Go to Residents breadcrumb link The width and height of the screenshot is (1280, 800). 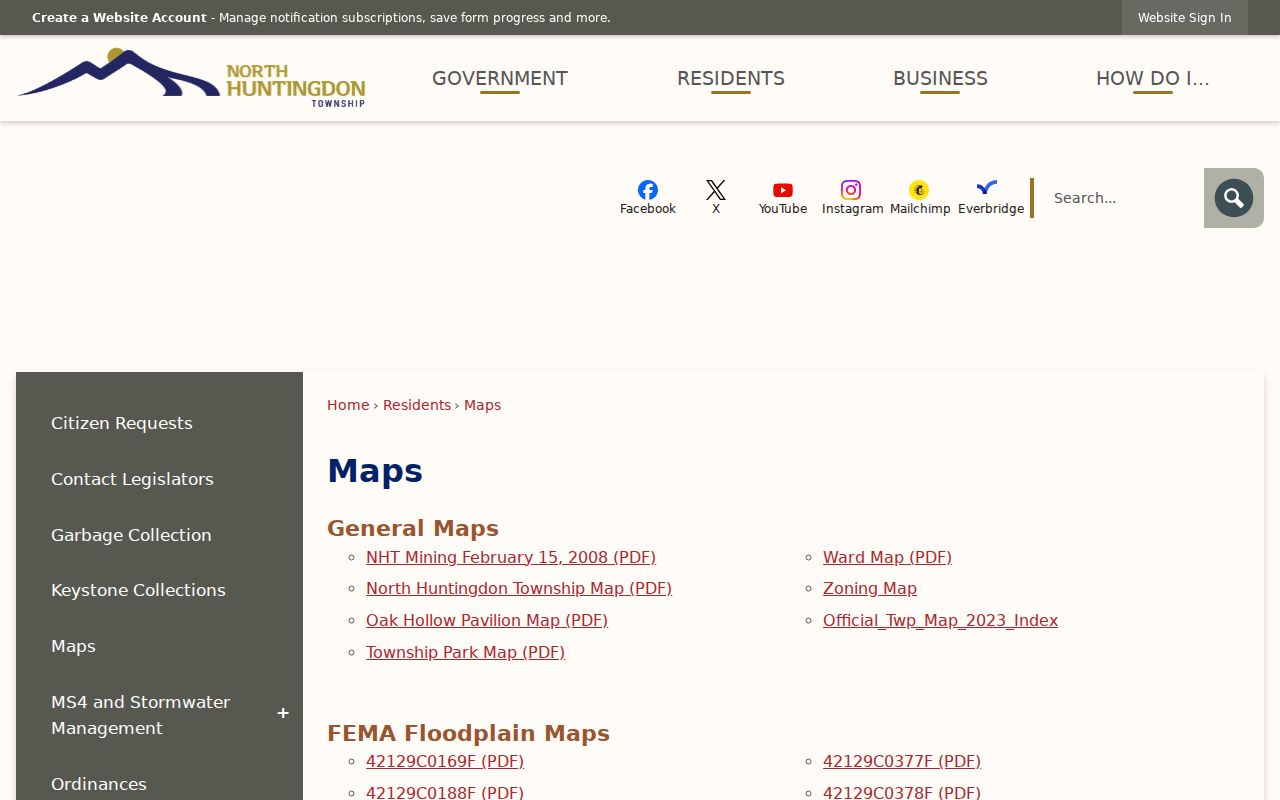point(417,405)
